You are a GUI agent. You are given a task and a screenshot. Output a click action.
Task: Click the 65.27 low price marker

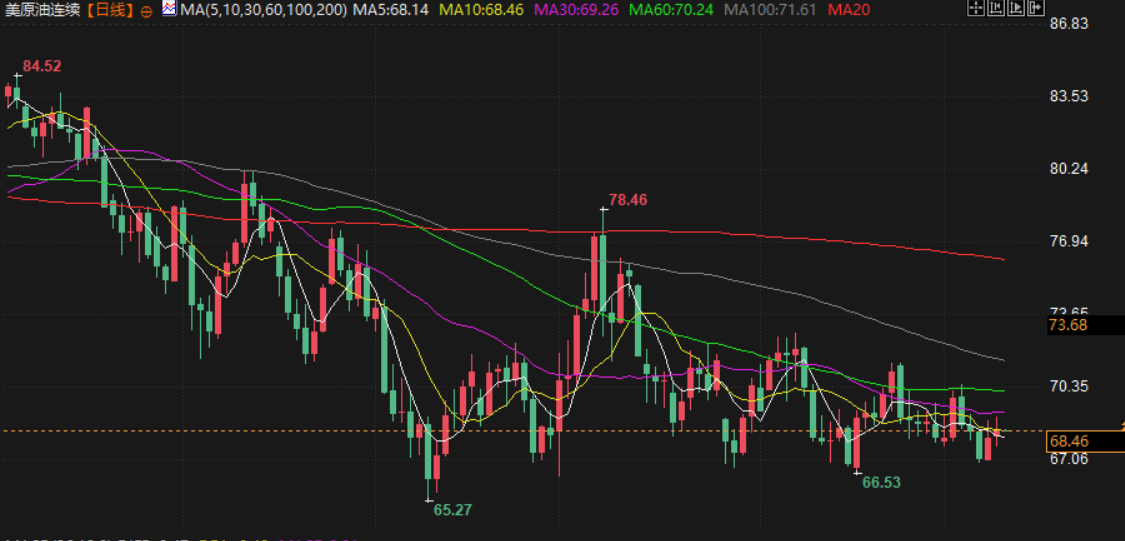pos(453,510)
